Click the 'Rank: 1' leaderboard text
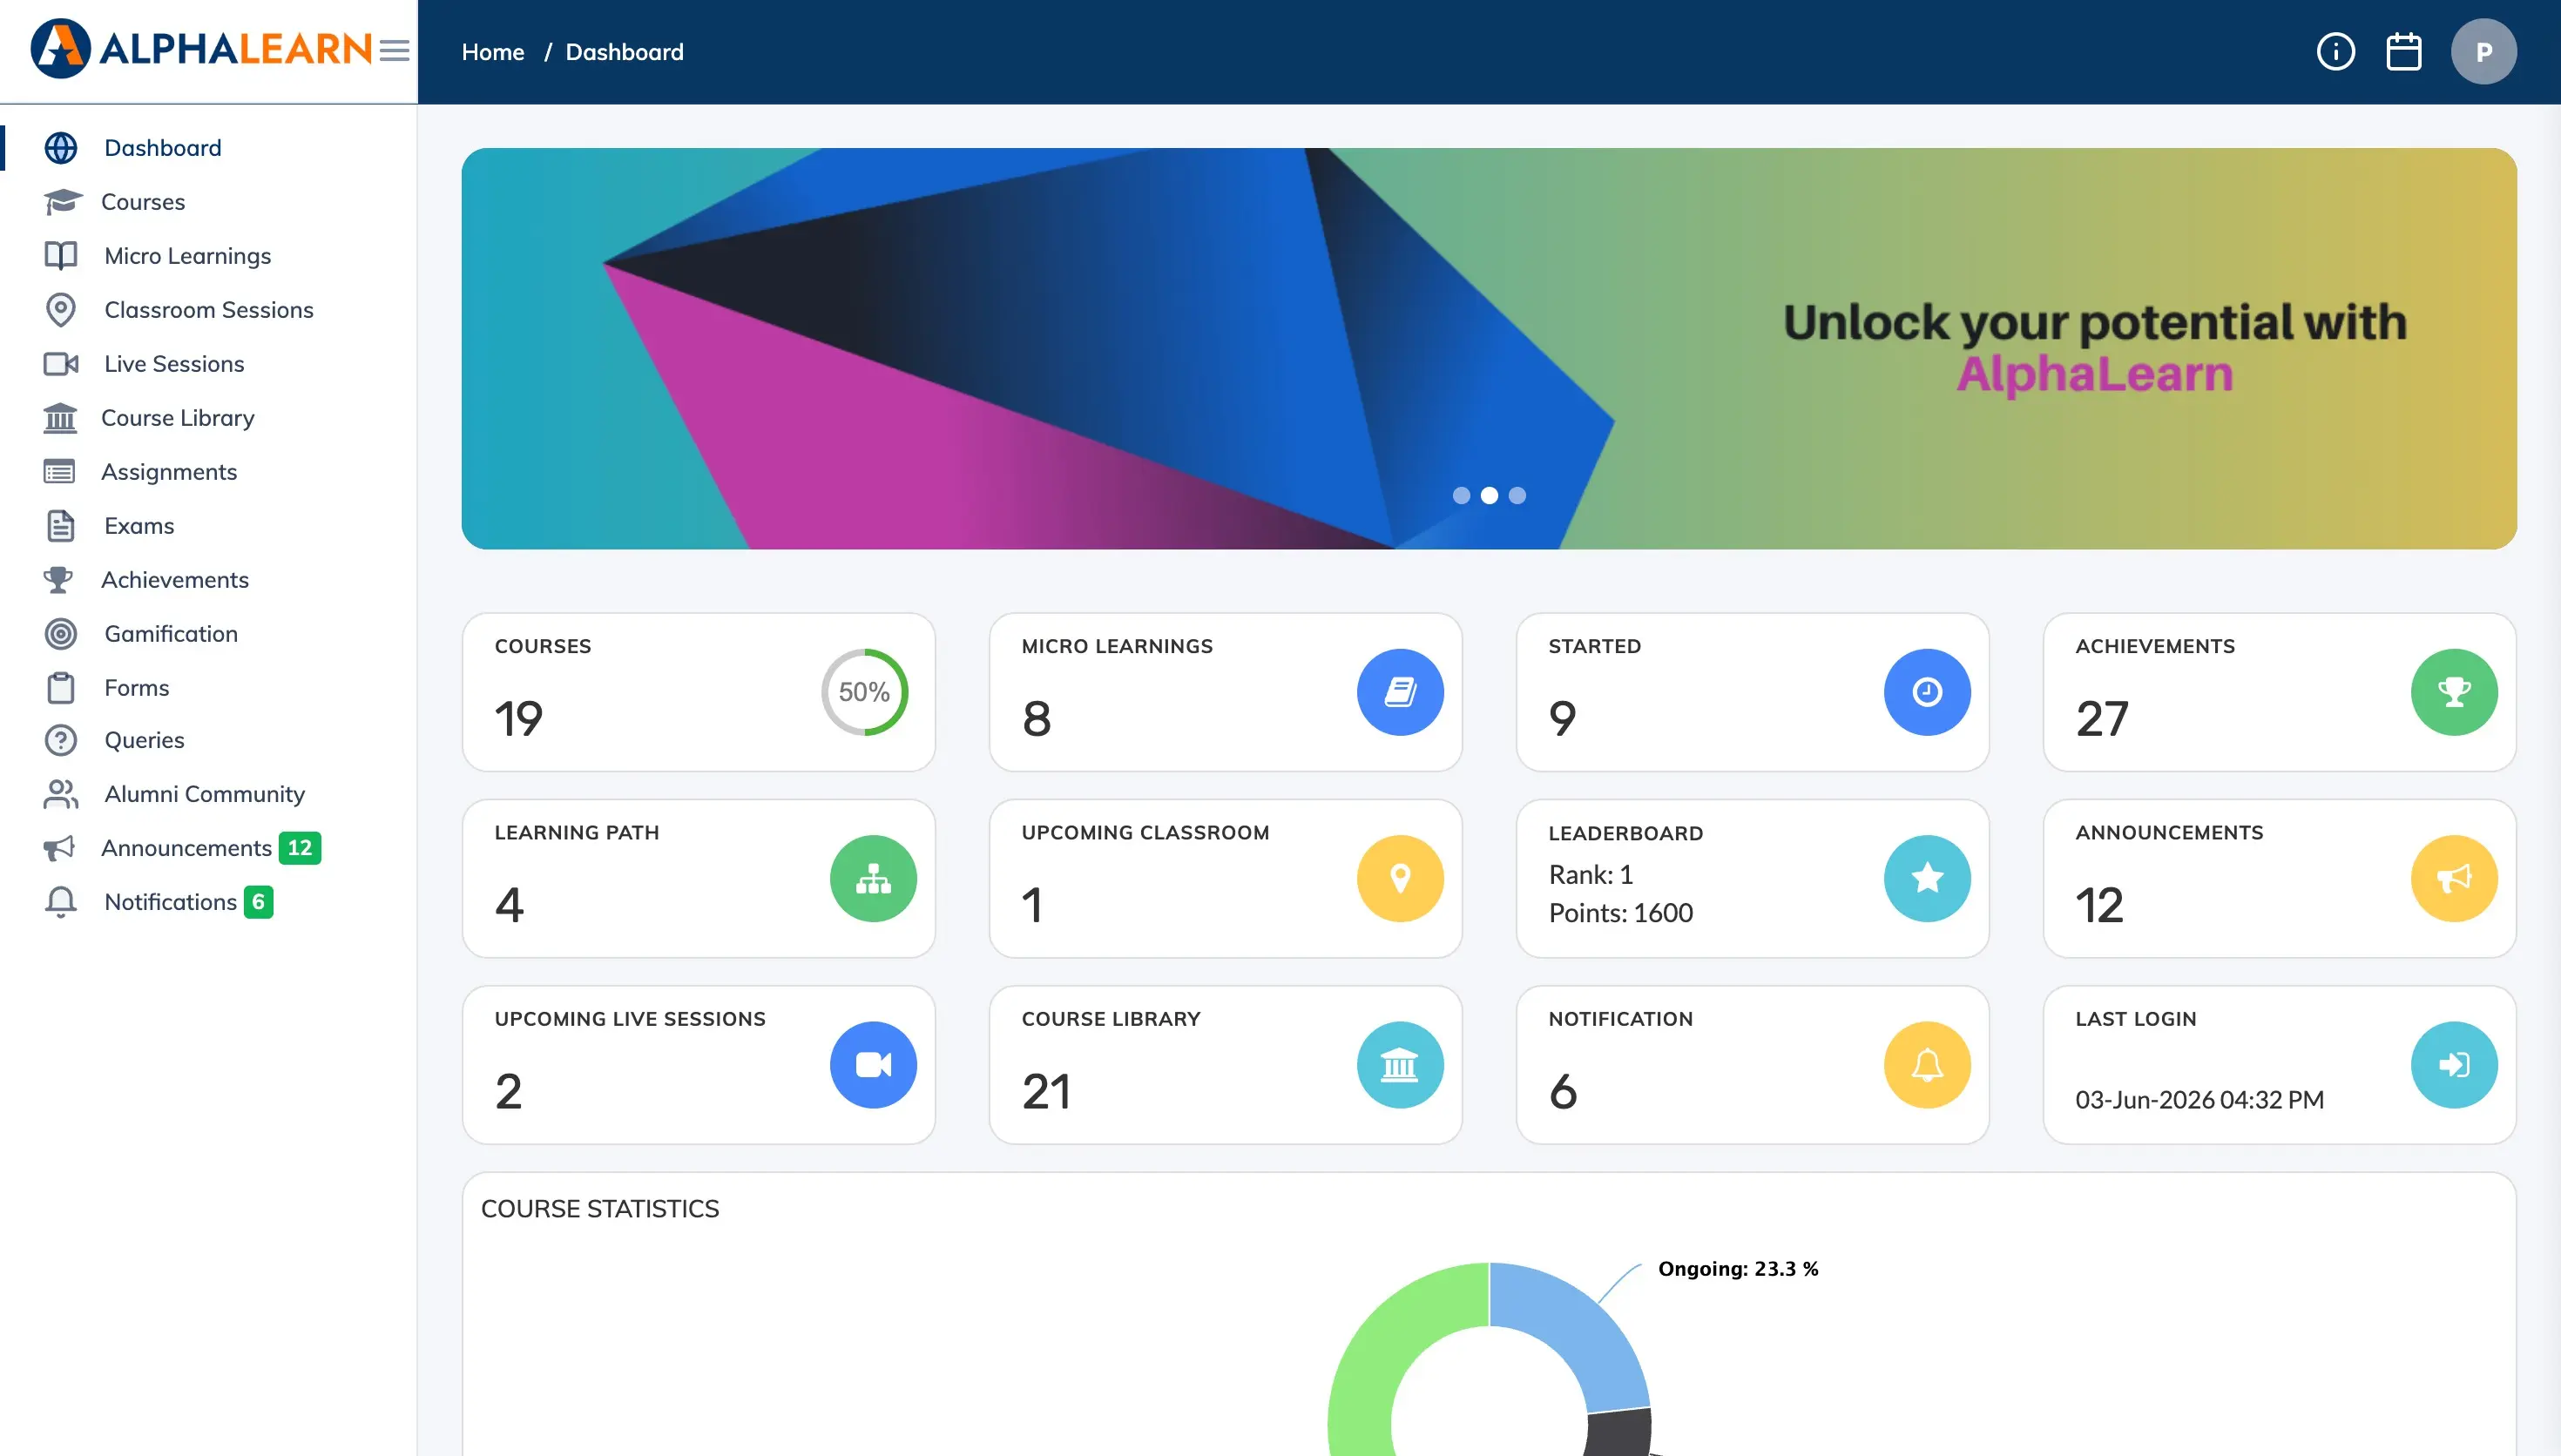Screen dimensions: 2561x1456 point(1591,875)
